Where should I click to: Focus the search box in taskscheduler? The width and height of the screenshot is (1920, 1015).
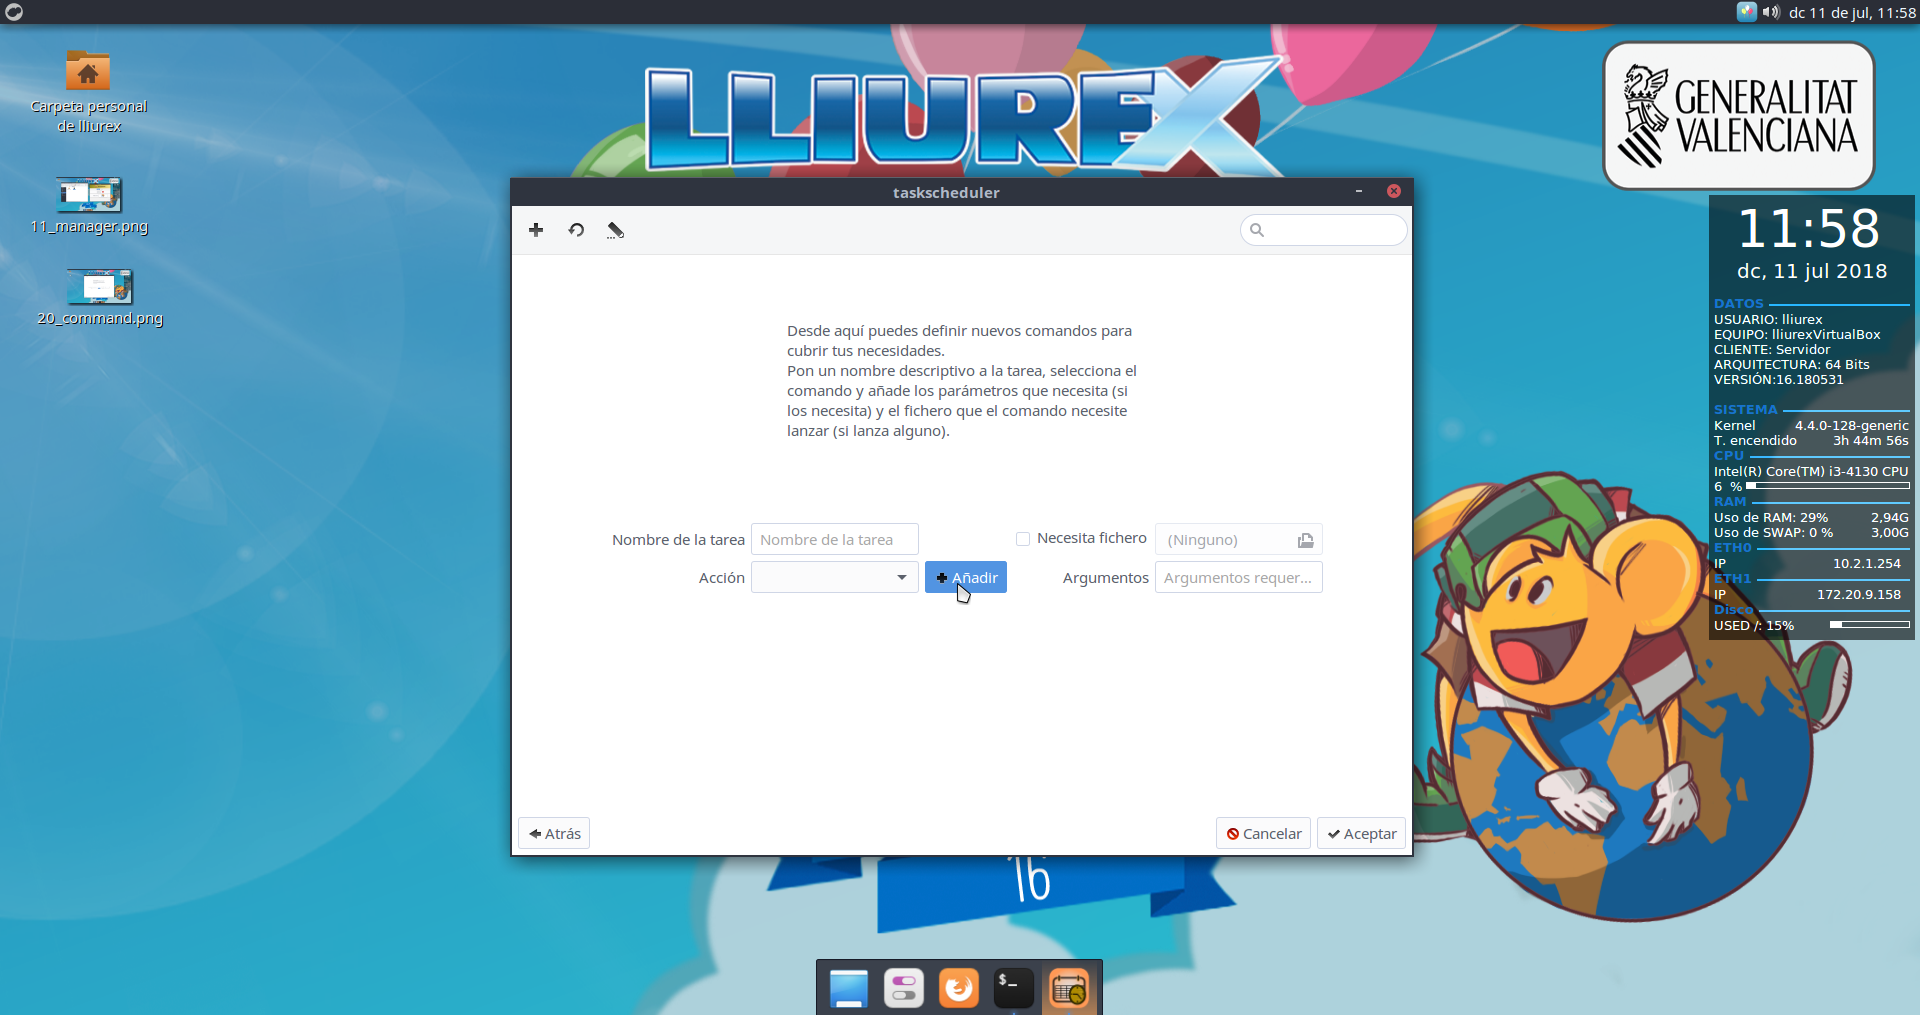pyautogui.click(x=1323, y=230)
